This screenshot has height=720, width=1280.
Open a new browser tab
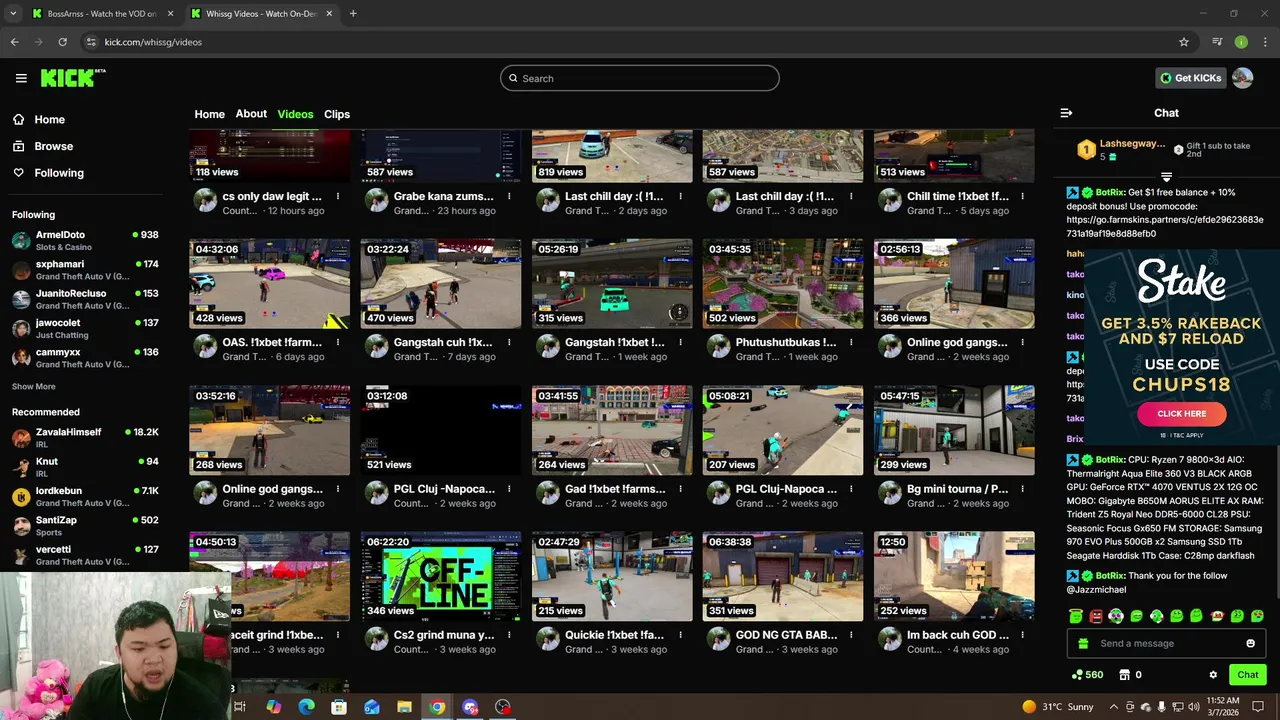pos(353,13)
